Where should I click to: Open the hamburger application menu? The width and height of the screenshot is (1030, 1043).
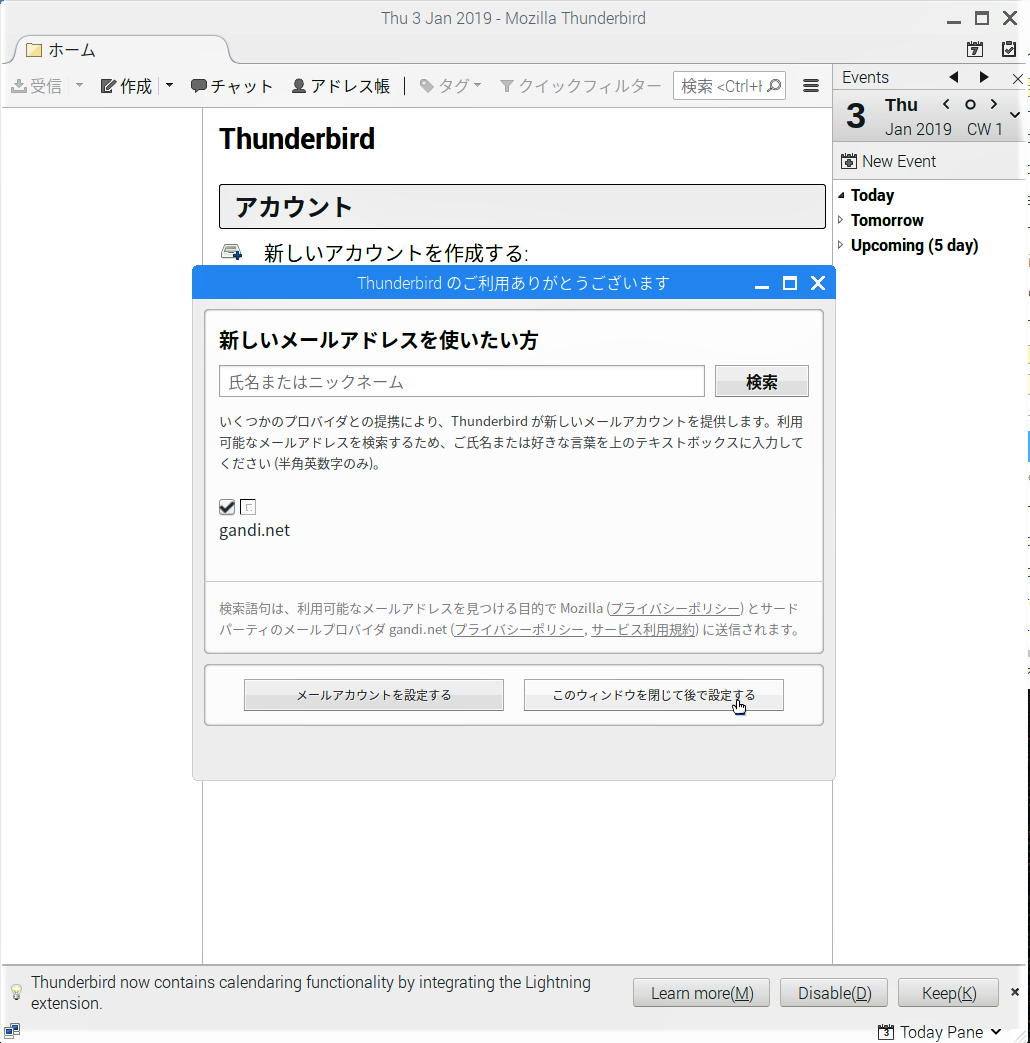[811, 86]
